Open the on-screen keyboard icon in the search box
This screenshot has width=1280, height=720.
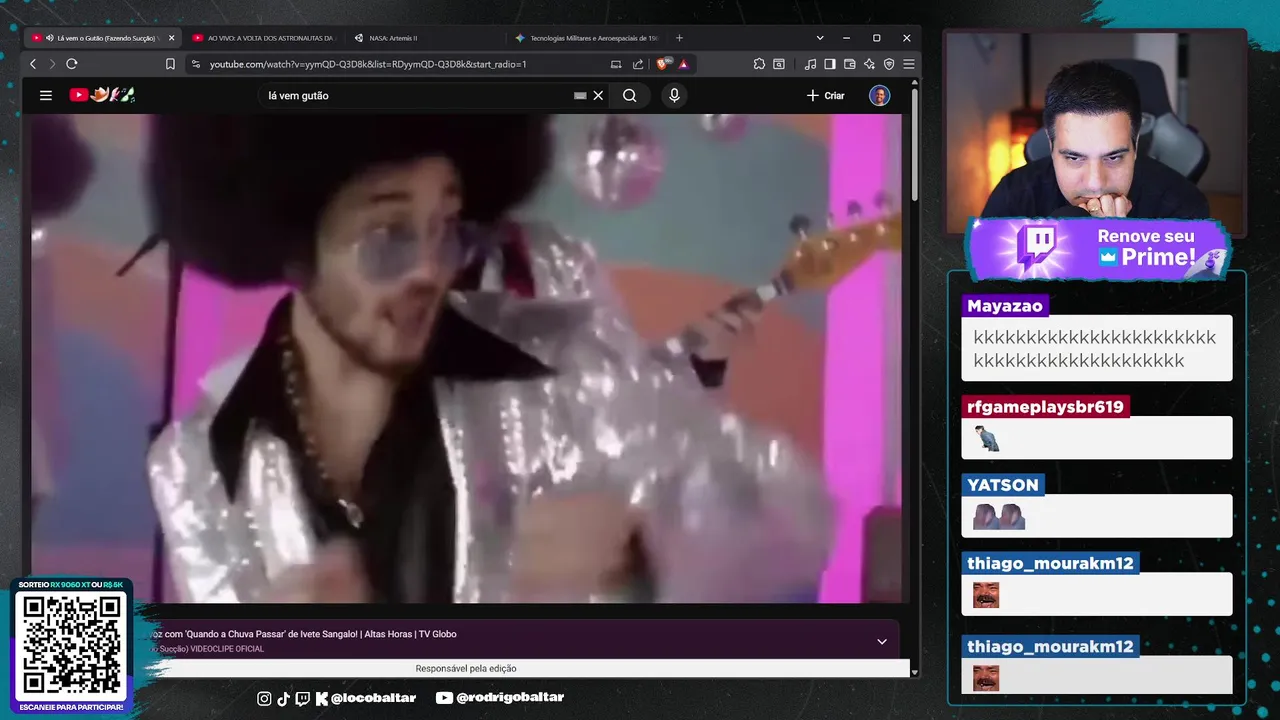coord(580,96)
